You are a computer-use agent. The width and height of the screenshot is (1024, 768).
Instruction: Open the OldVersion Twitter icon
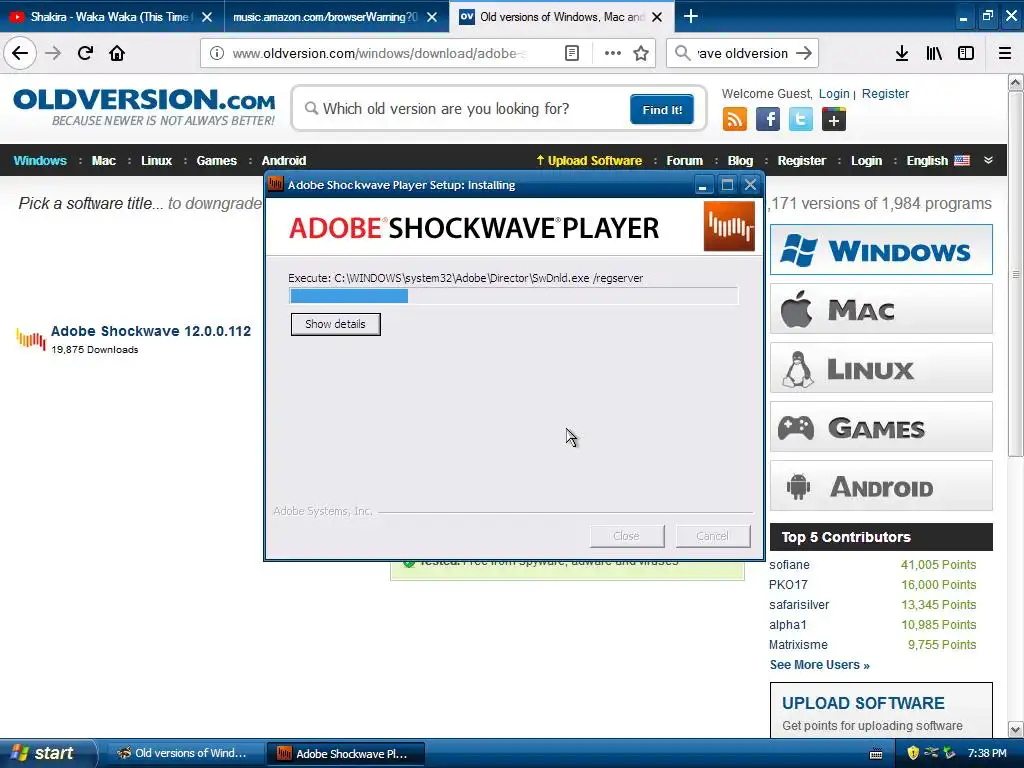point(801,120)
